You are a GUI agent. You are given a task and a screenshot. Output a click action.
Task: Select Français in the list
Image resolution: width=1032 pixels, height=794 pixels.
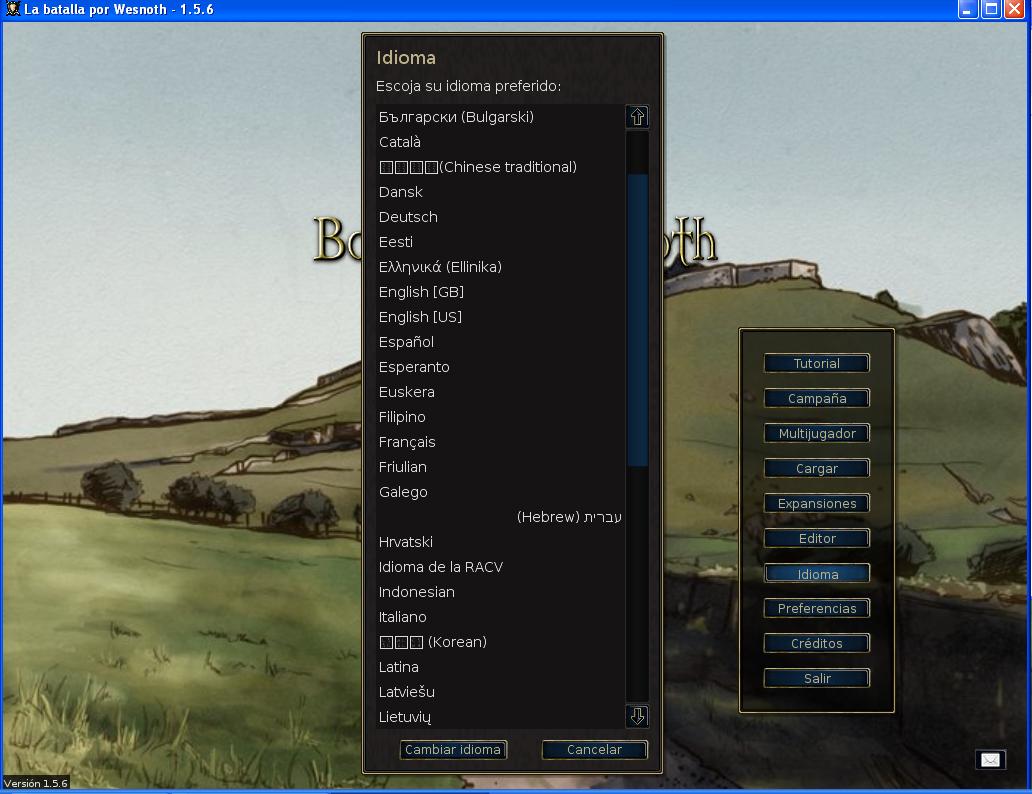(x=500, y=442)
